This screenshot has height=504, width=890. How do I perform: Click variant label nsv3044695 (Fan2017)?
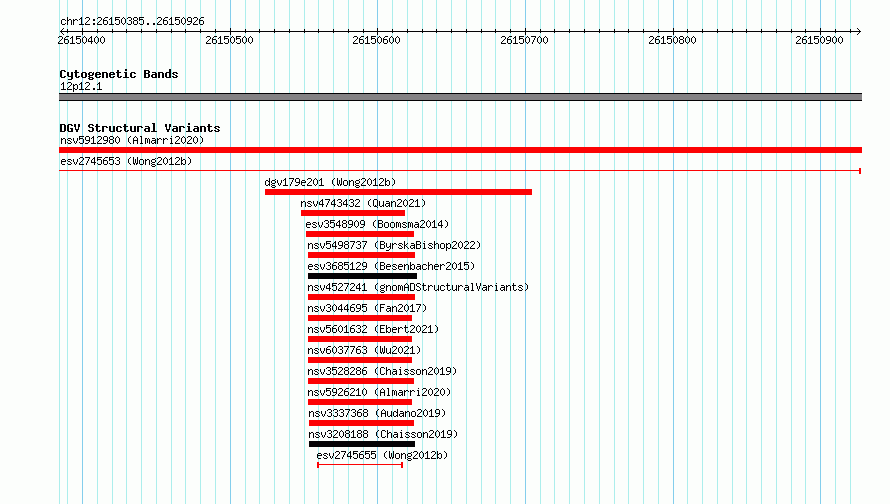[367, 308]
